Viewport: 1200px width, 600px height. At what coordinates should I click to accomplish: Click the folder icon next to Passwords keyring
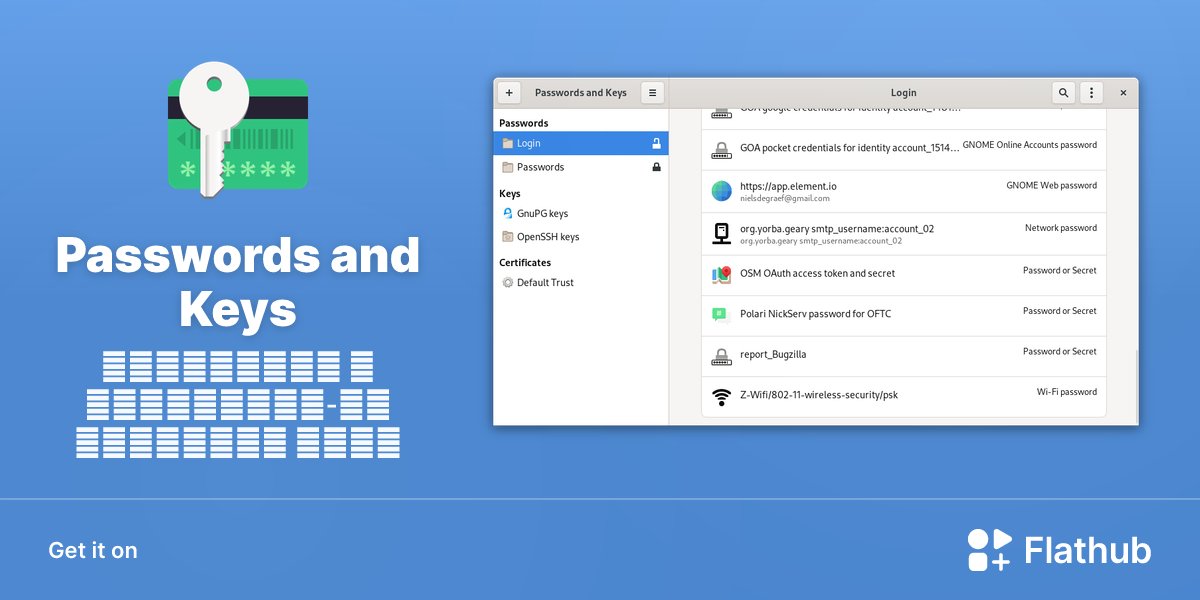click(x=508, y=167)
